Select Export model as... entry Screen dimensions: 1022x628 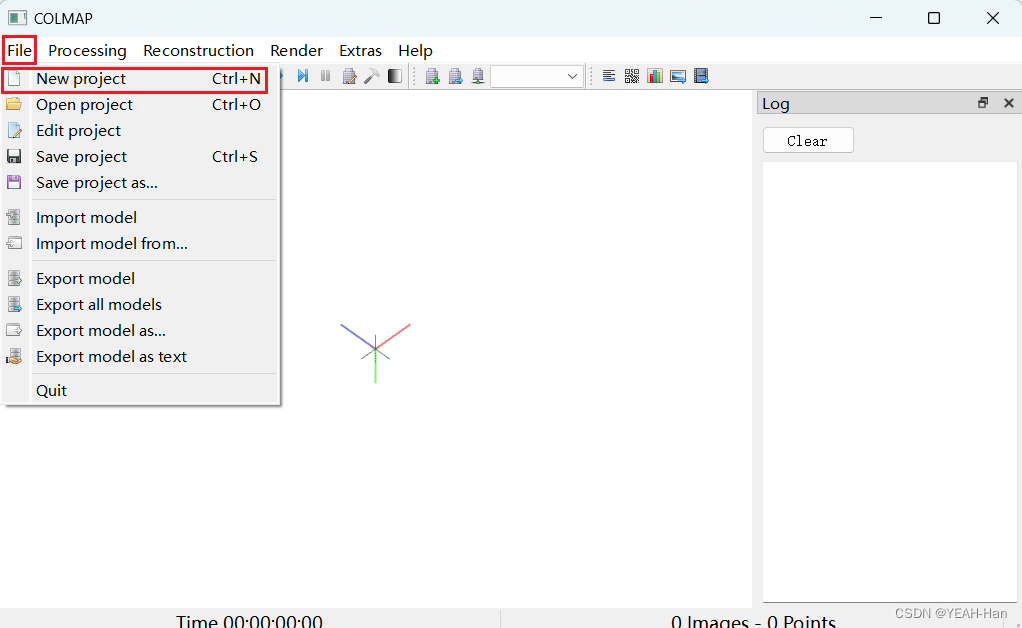[x=141, y=331]
